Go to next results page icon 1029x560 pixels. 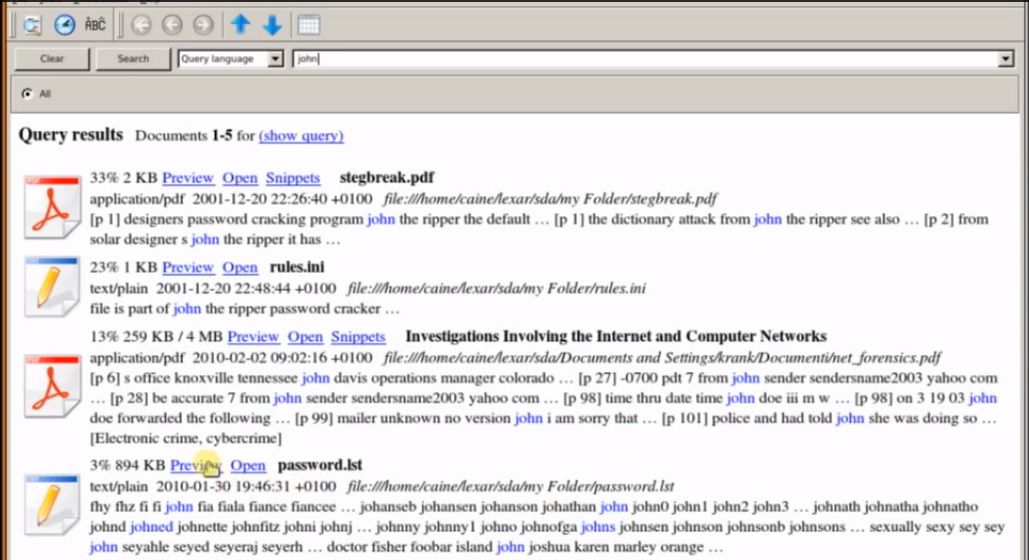[x=203, y=25]
